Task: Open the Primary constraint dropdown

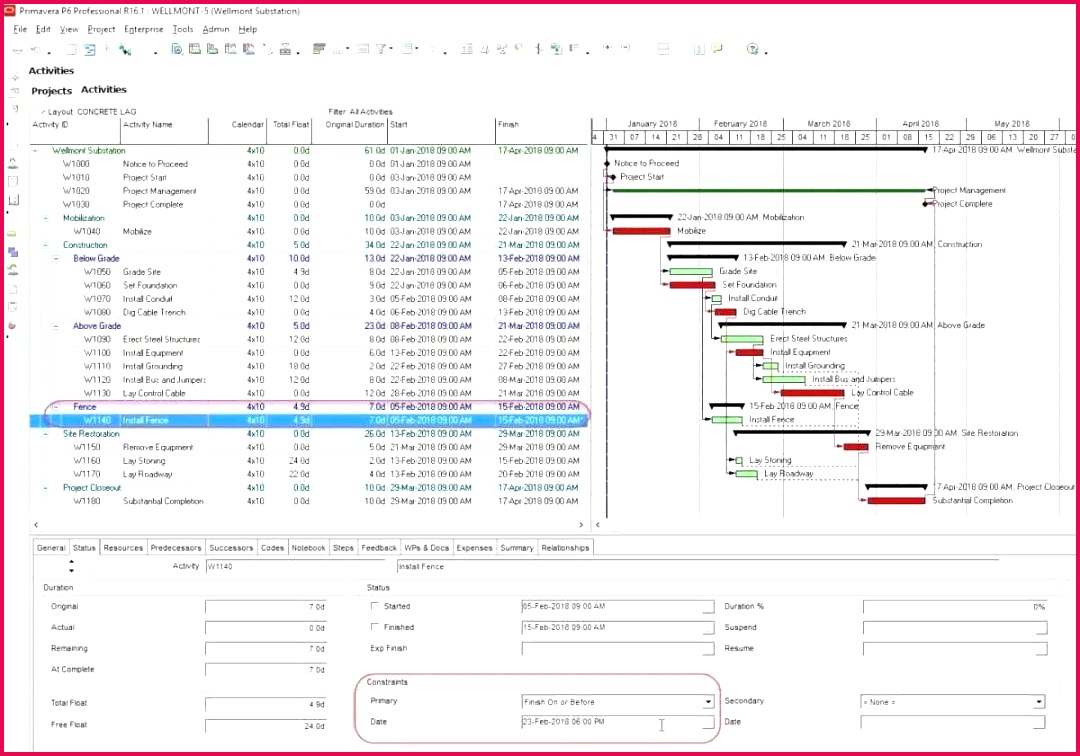Action: click(x=708, y=702)
